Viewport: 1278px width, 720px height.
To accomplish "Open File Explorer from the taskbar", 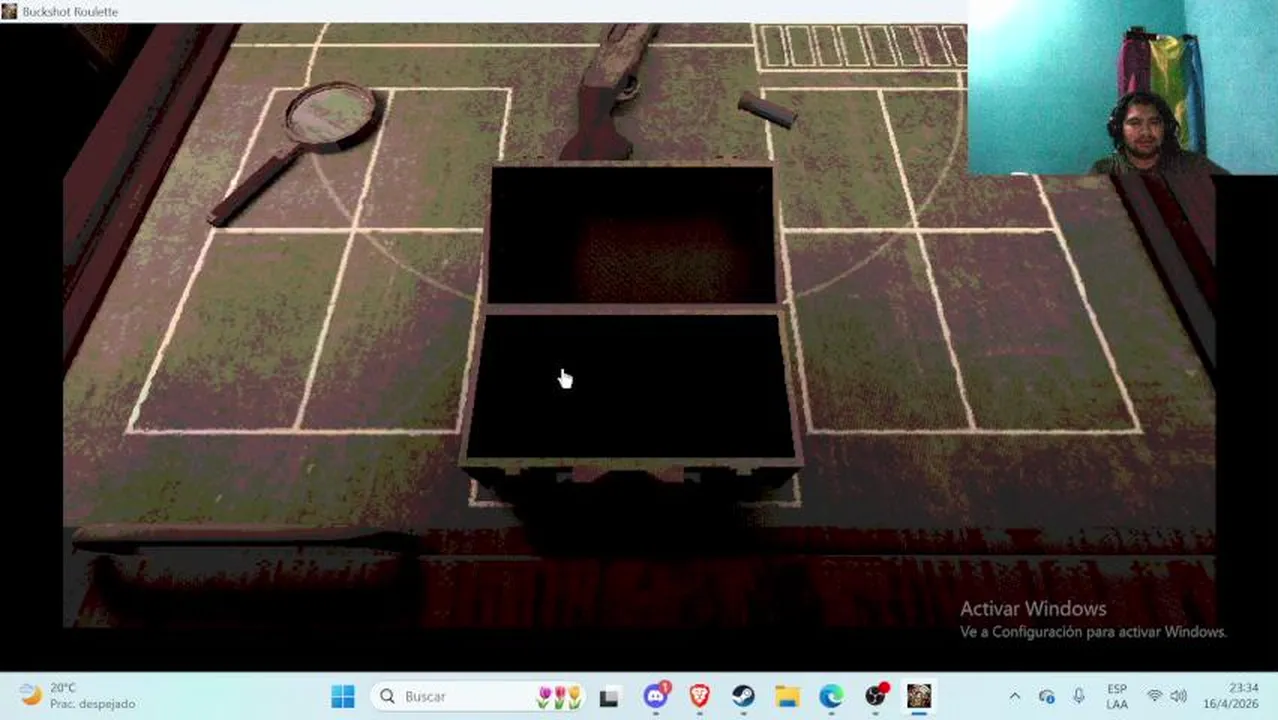I will [x=787, y=696].
